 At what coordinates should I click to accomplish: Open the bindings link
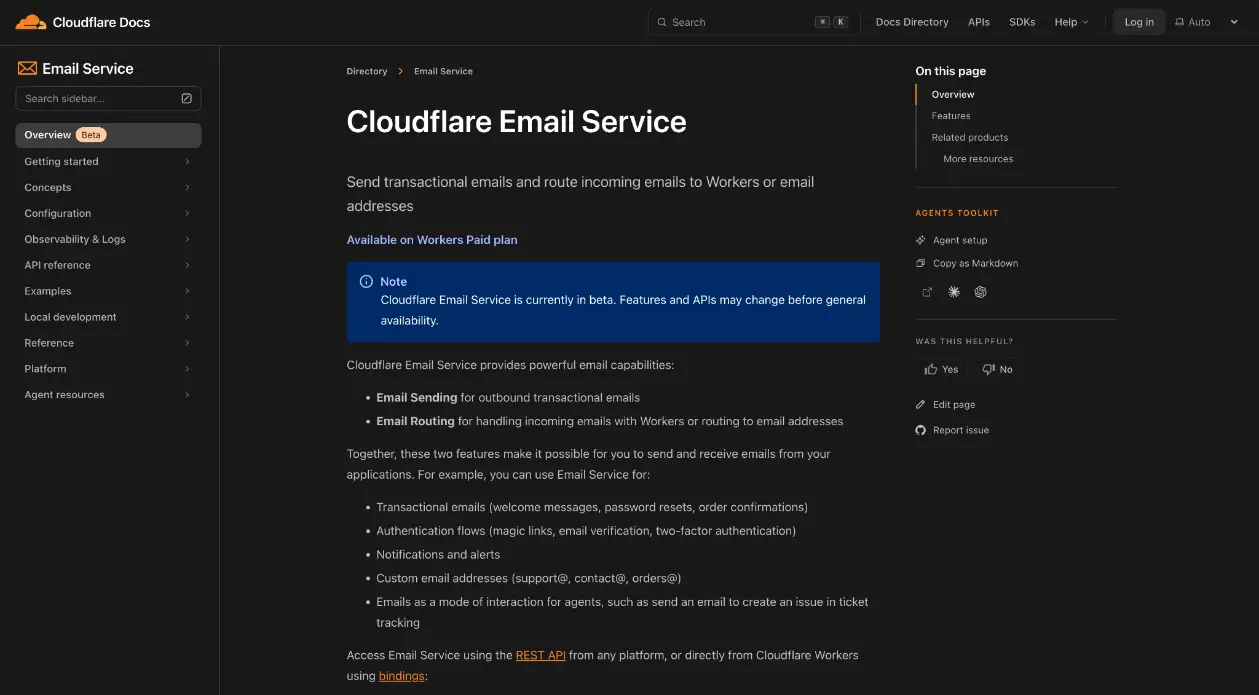pyautogui.click(x=402, y=676)
